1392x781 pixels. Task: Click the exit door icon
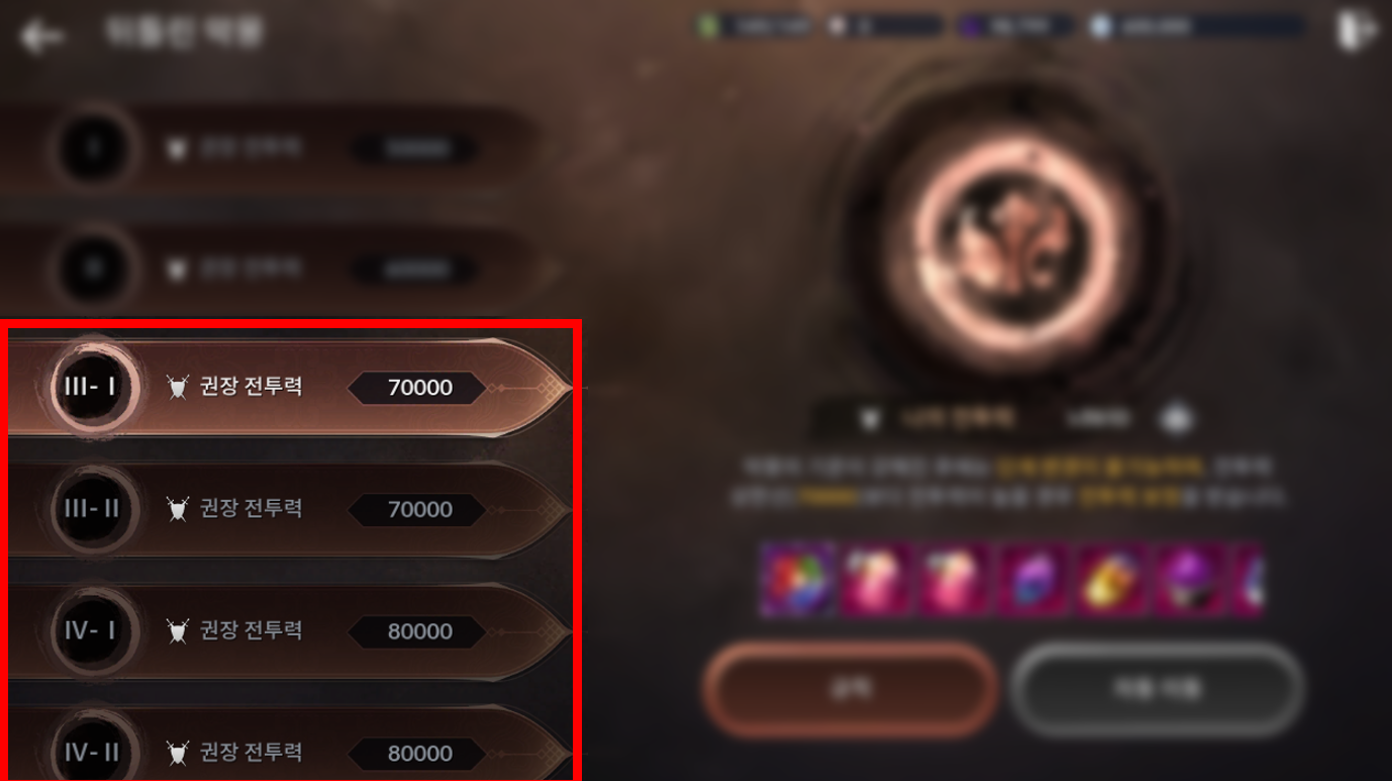pos(1356,31)
